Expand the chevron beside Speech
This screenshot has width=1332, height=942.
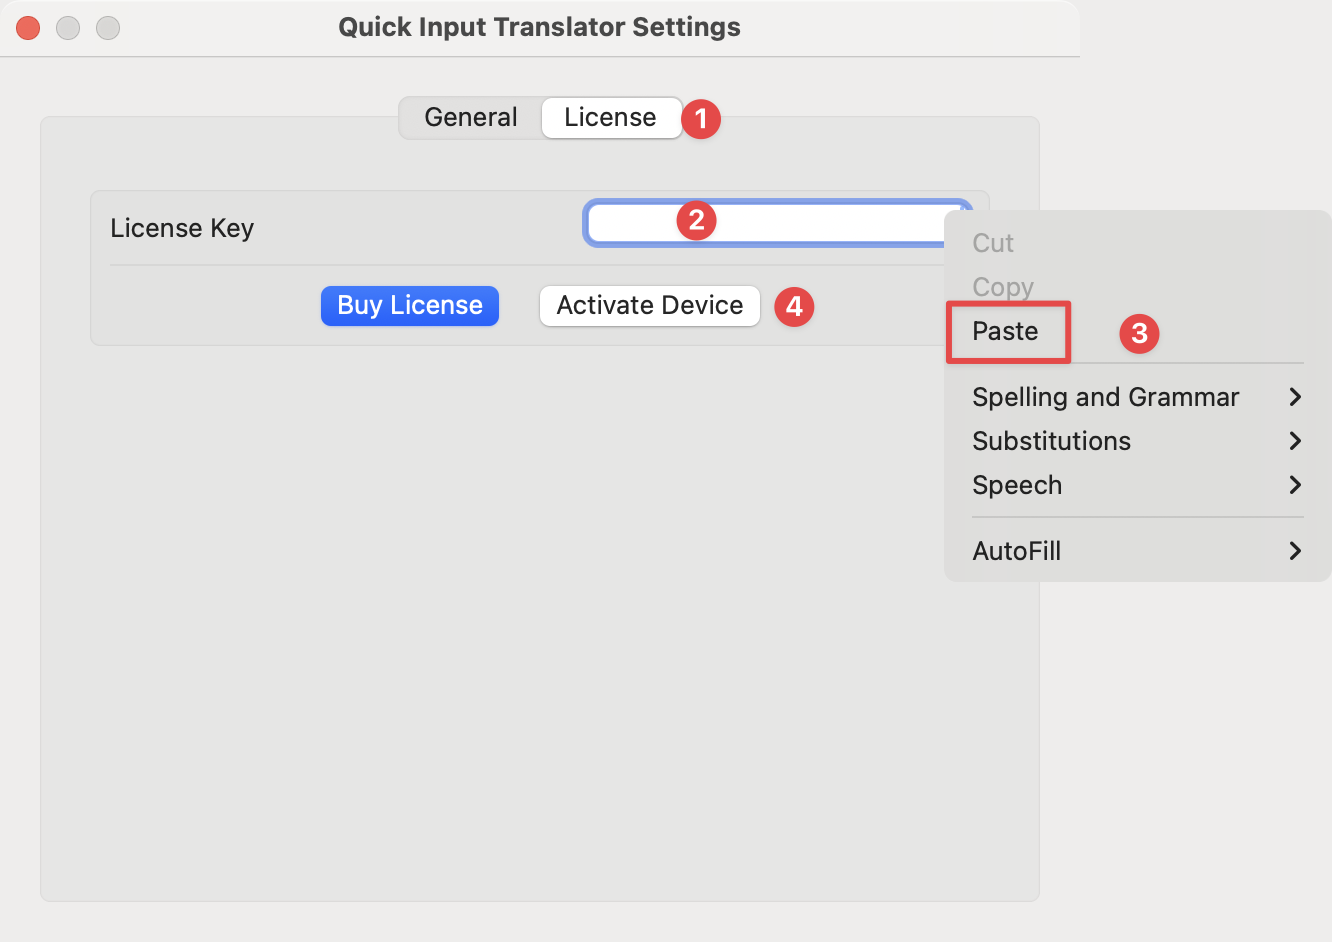(1295, 485)
